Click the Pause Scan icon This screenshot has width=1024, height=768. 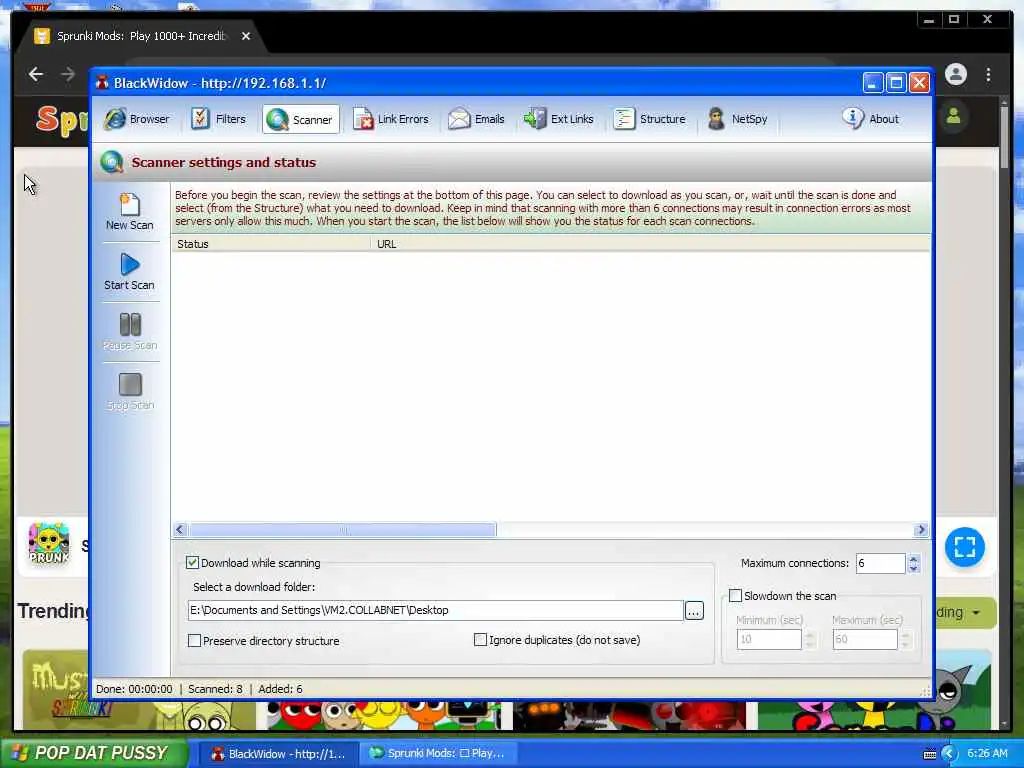coord(130,325)
